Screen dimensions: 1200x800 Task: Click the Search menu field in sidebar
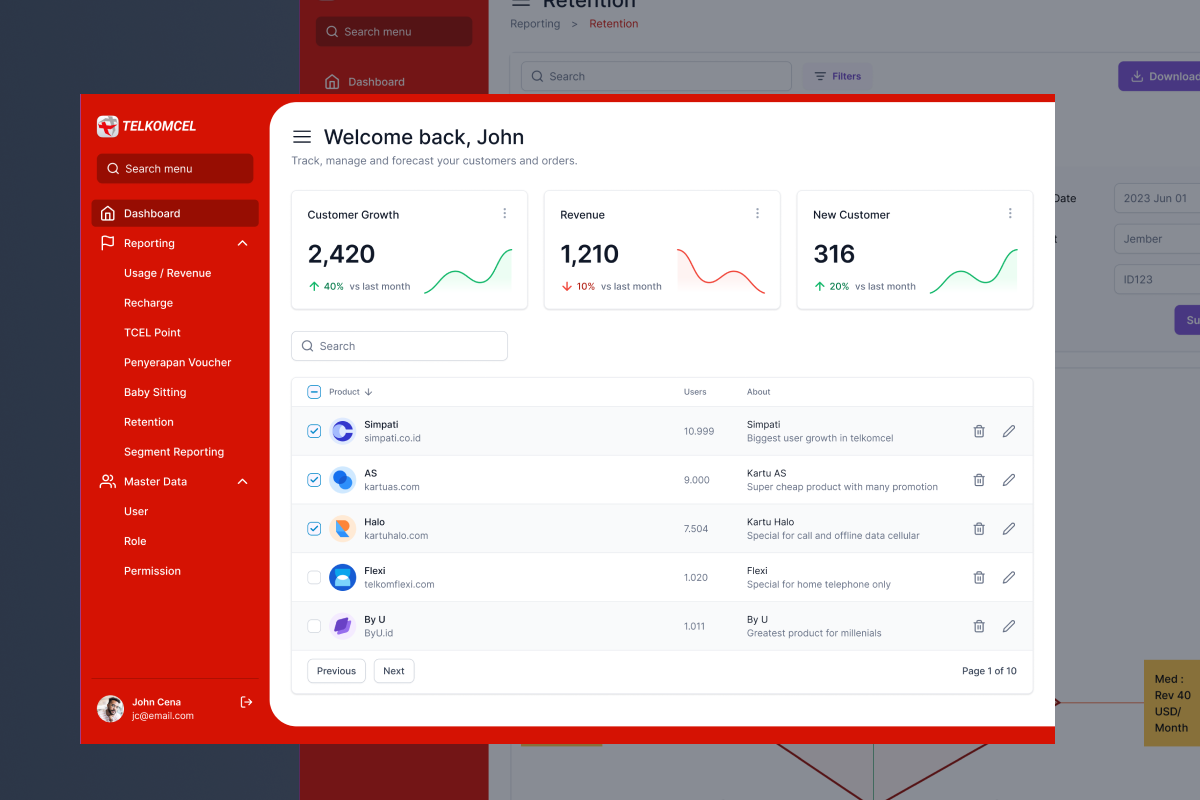point(175,169)
